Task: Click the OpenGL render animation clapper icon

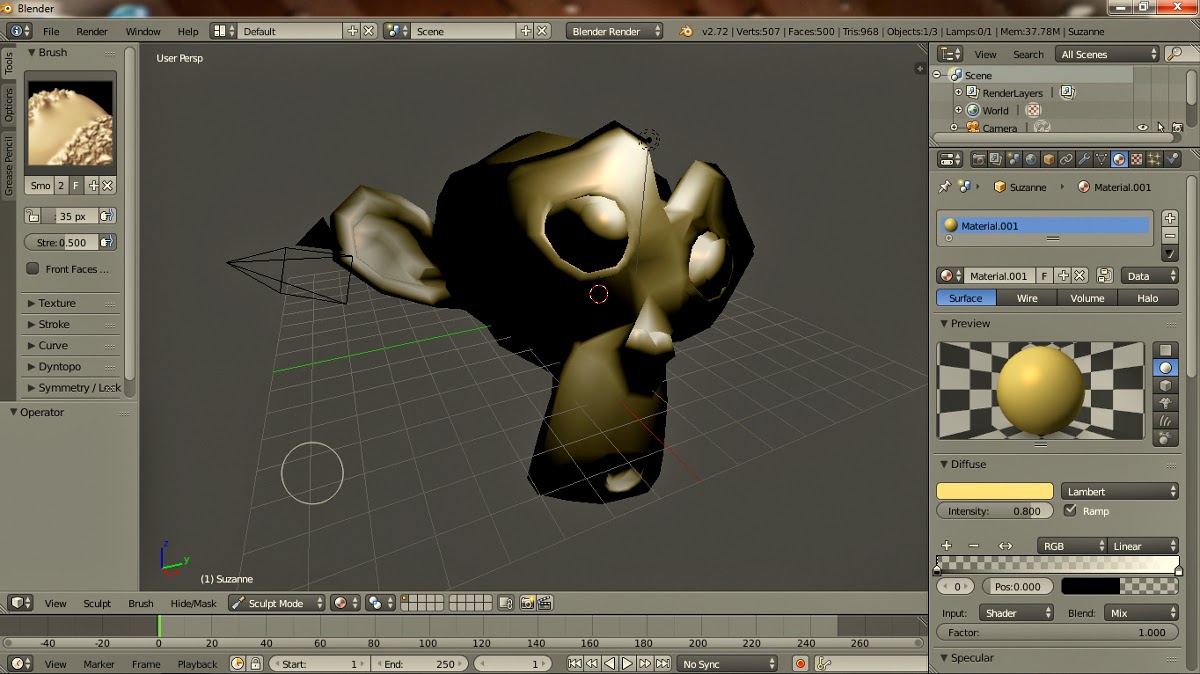Action: pos(545,603)
